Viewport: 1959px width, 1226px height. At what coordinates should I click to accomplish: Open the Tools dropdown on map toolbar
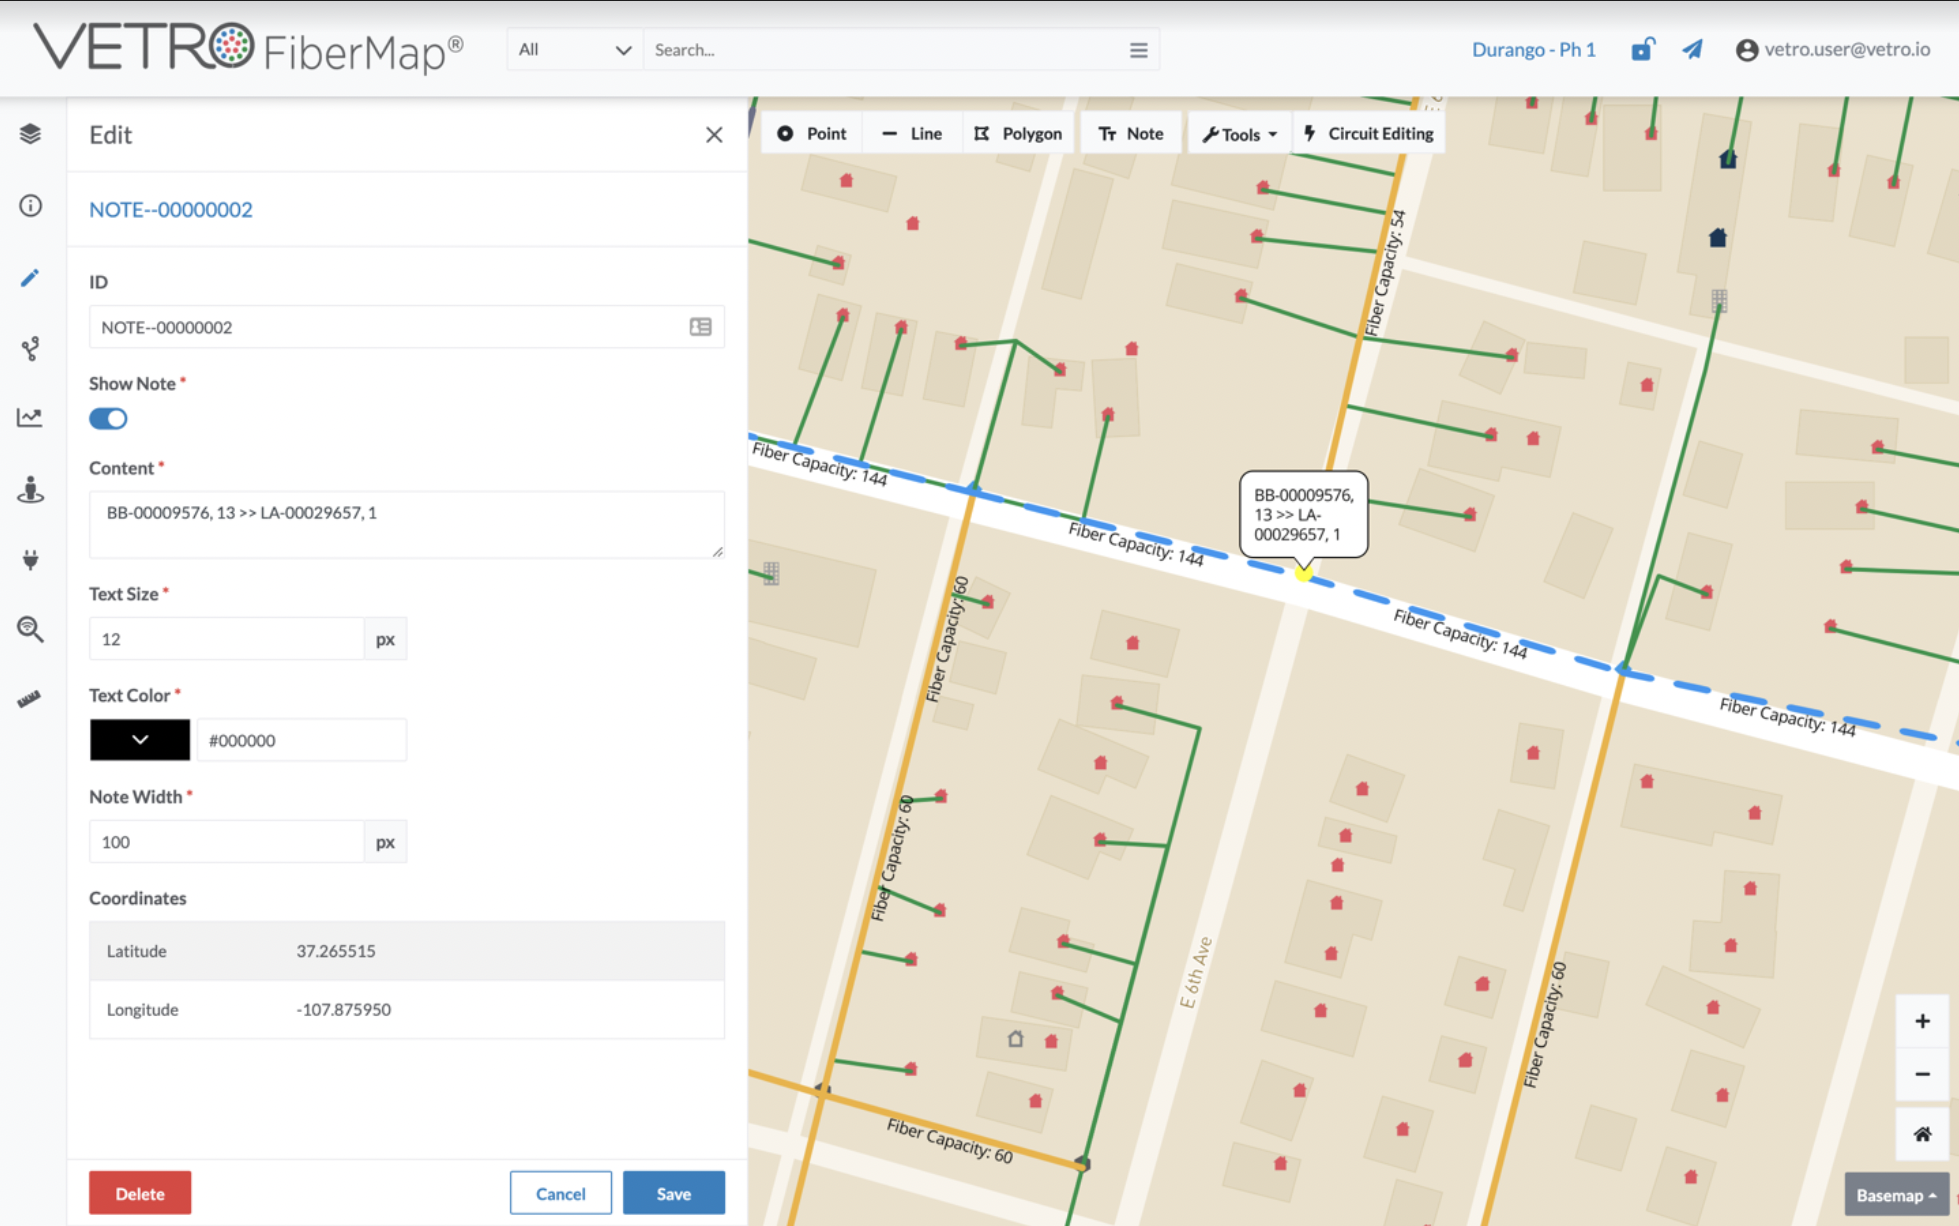[1238, 132]
